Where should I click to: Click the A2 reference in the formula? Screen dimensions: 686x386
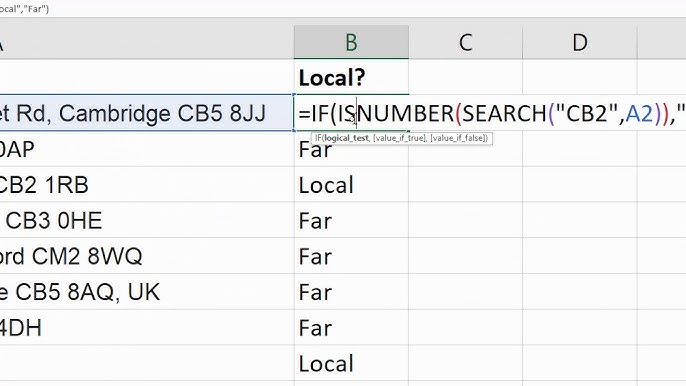click(x=640, y=113)
